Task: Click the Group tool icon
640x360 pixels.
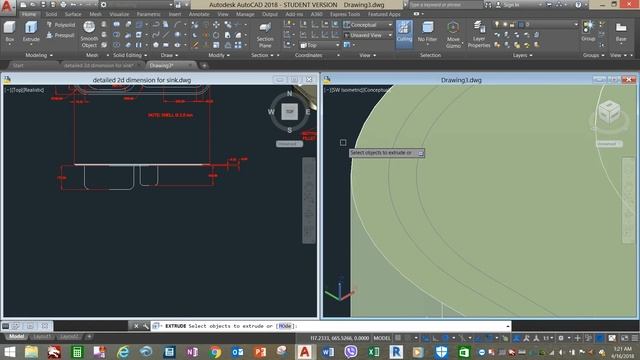Action: pos(588,31)
